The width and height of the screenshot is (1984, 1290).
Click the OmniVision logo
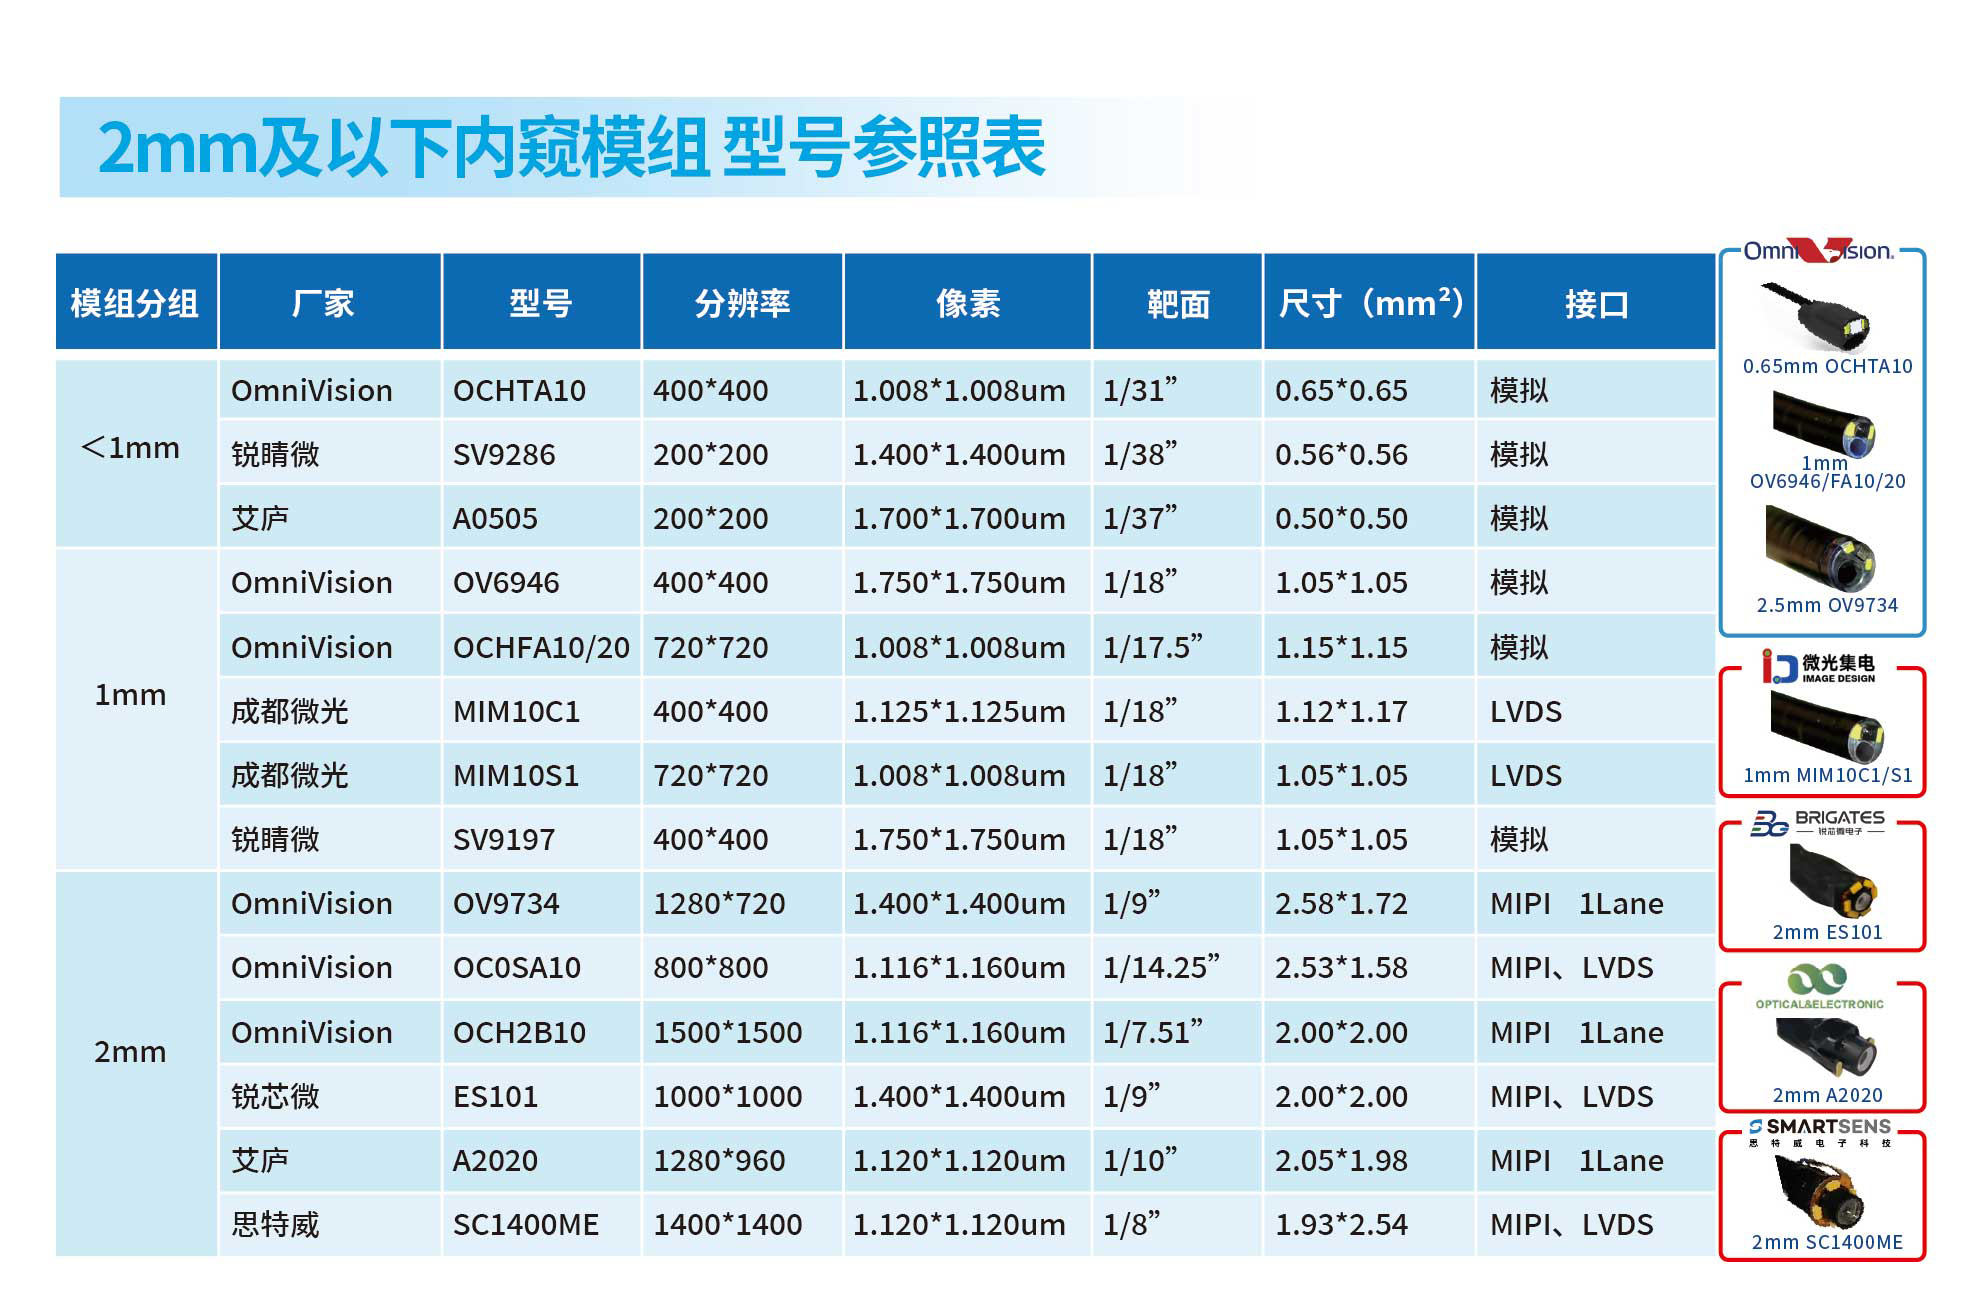pos(1818,250)
